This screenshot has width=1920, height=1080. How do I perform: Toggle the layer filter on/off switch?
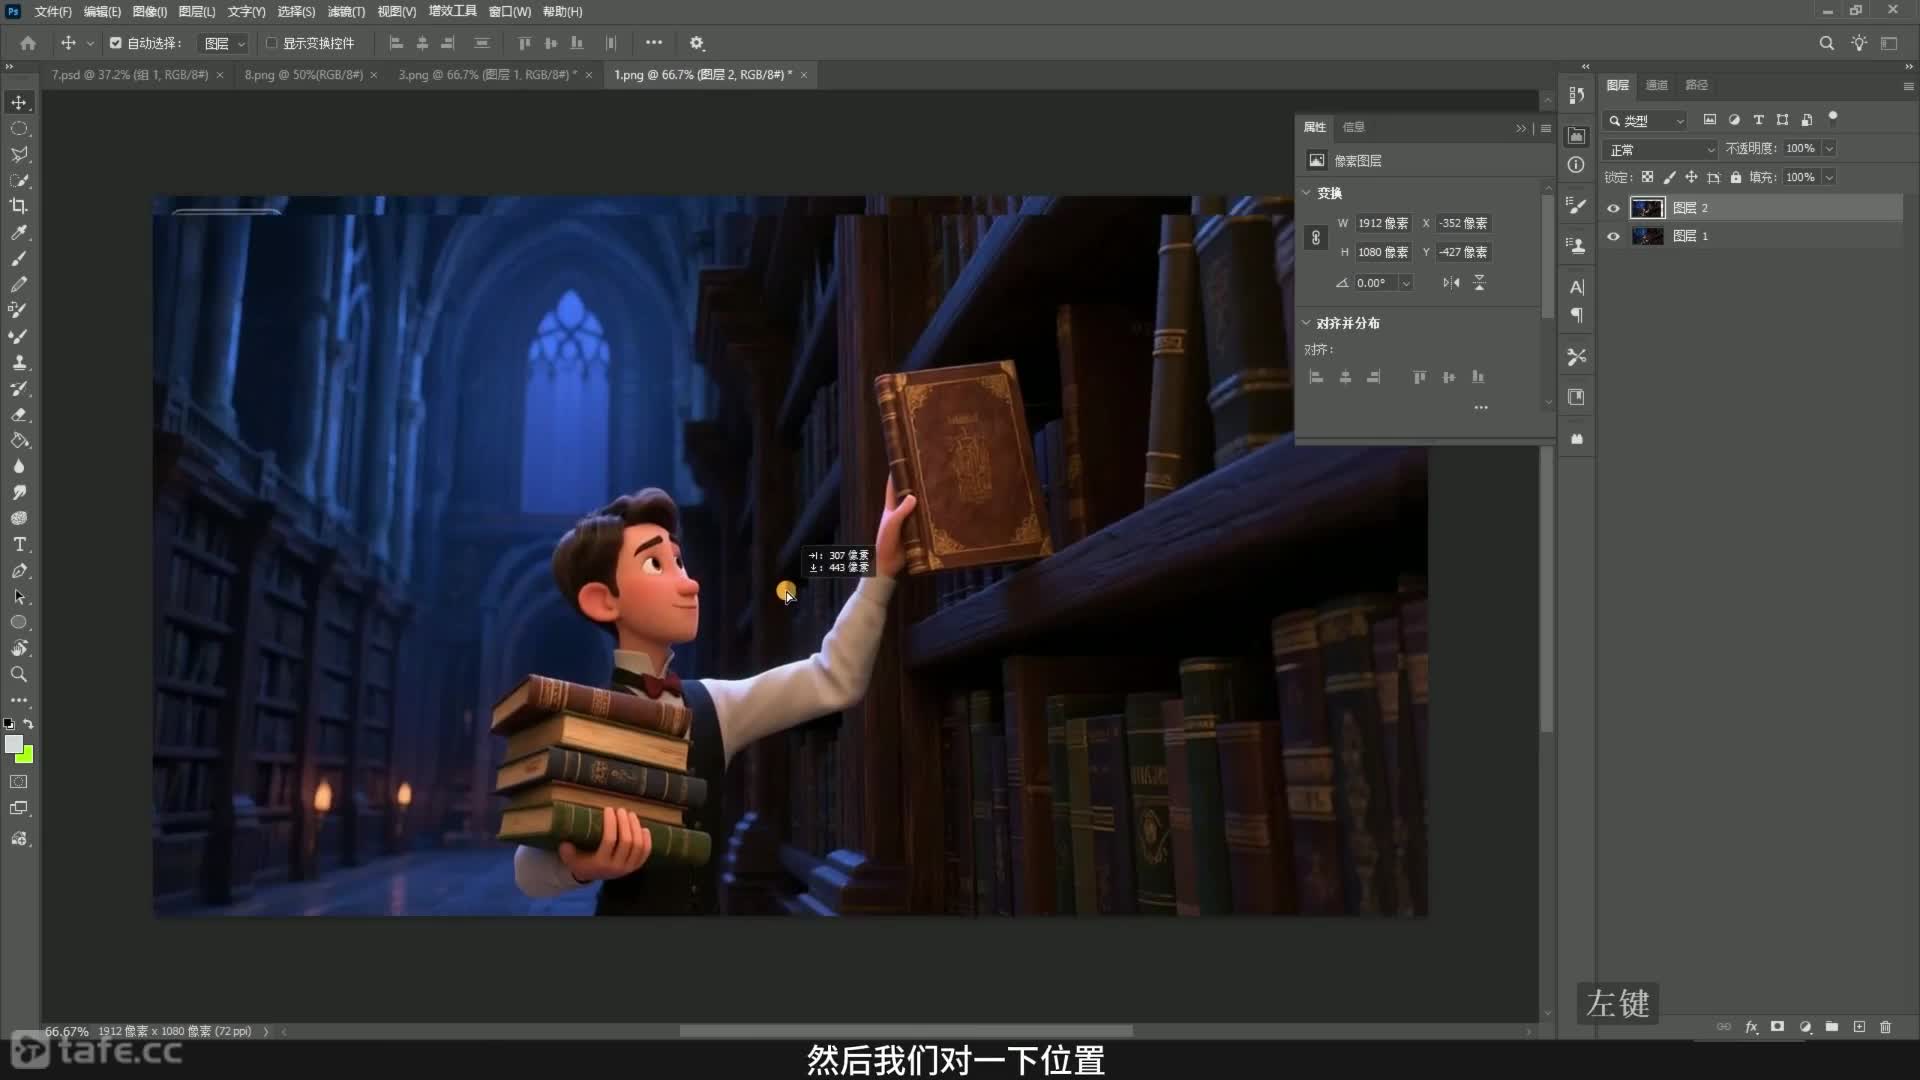coord(1833,117)
